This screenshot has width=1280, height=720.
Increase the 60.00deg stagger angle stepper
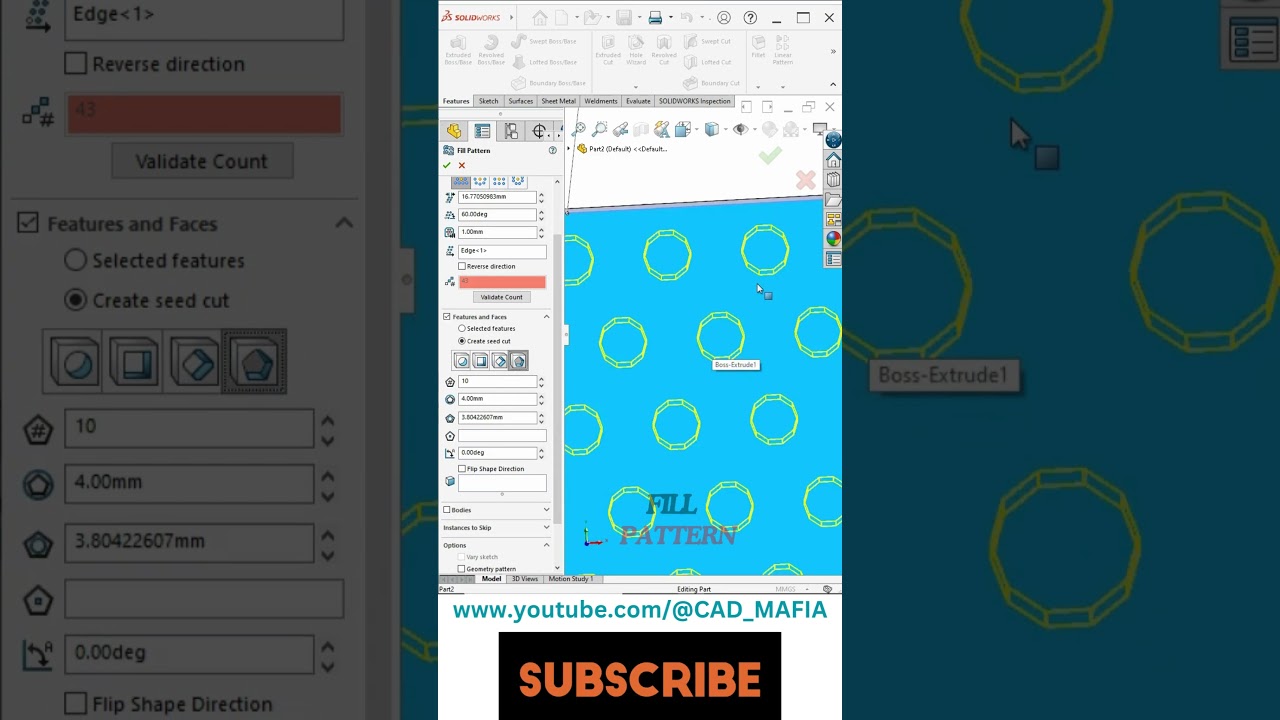pyautogui.click(x=541, y=212)
